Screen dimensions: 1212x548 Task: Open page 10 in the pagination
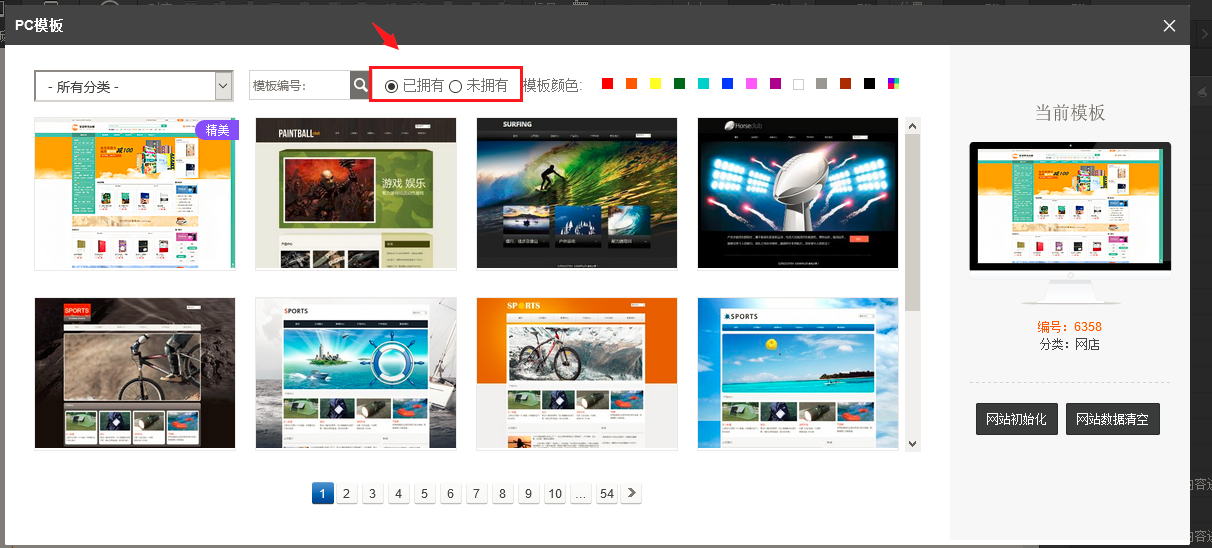(x=555, y=493)
